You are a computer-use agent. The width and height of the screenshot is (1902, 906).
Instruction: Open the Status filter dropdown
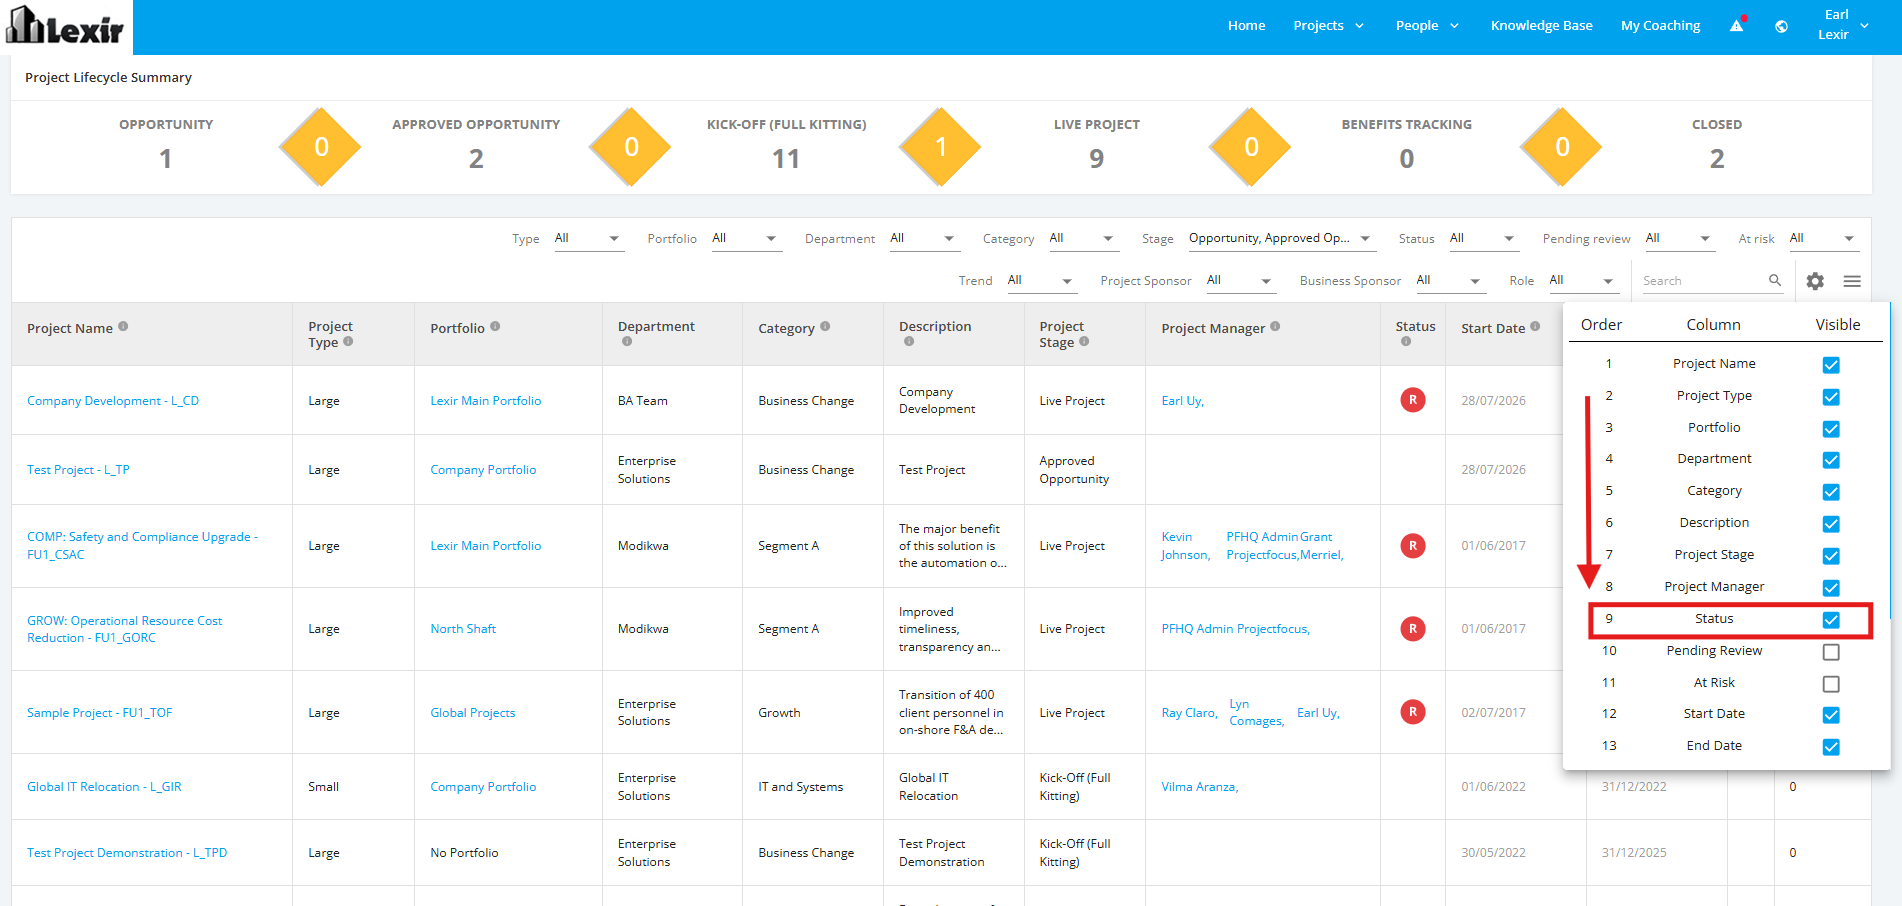[1485, 238]
